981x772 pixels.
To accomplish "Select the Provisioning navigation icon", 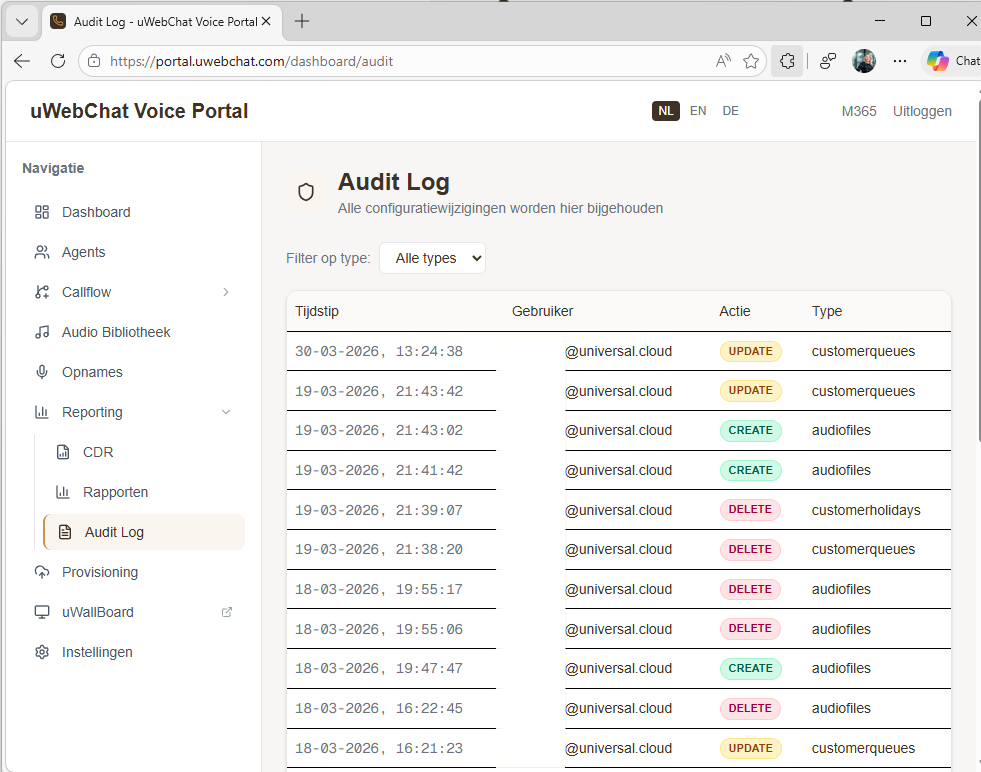I will [41, 572].
